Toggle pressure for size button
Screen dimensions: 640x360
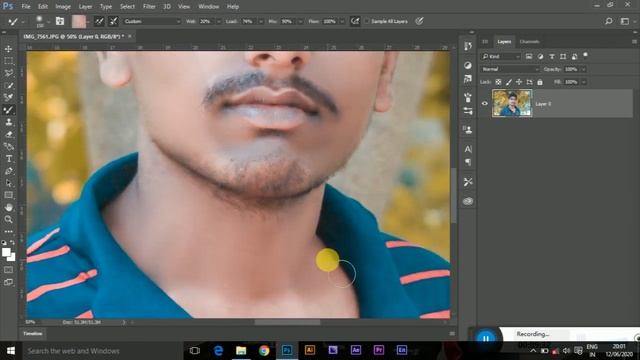pyautogui.click(x=419, y=21)
